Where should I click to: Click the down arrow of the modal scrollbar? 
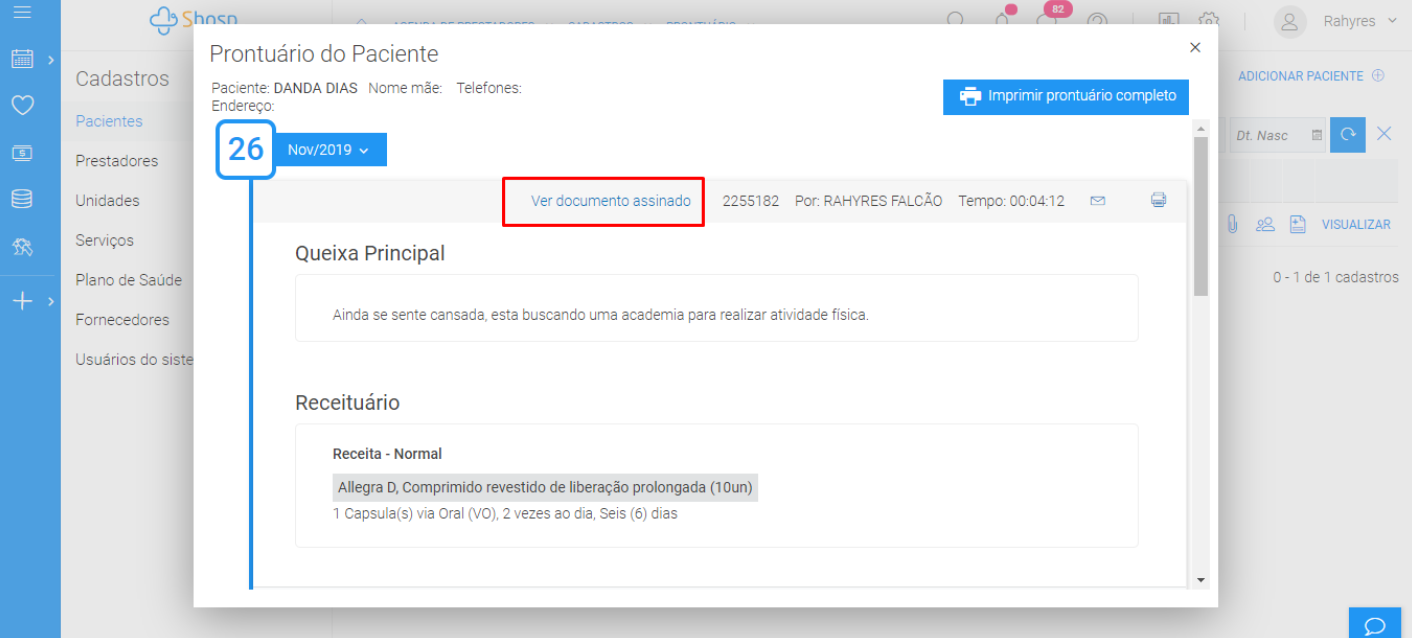coord(1200,580)
